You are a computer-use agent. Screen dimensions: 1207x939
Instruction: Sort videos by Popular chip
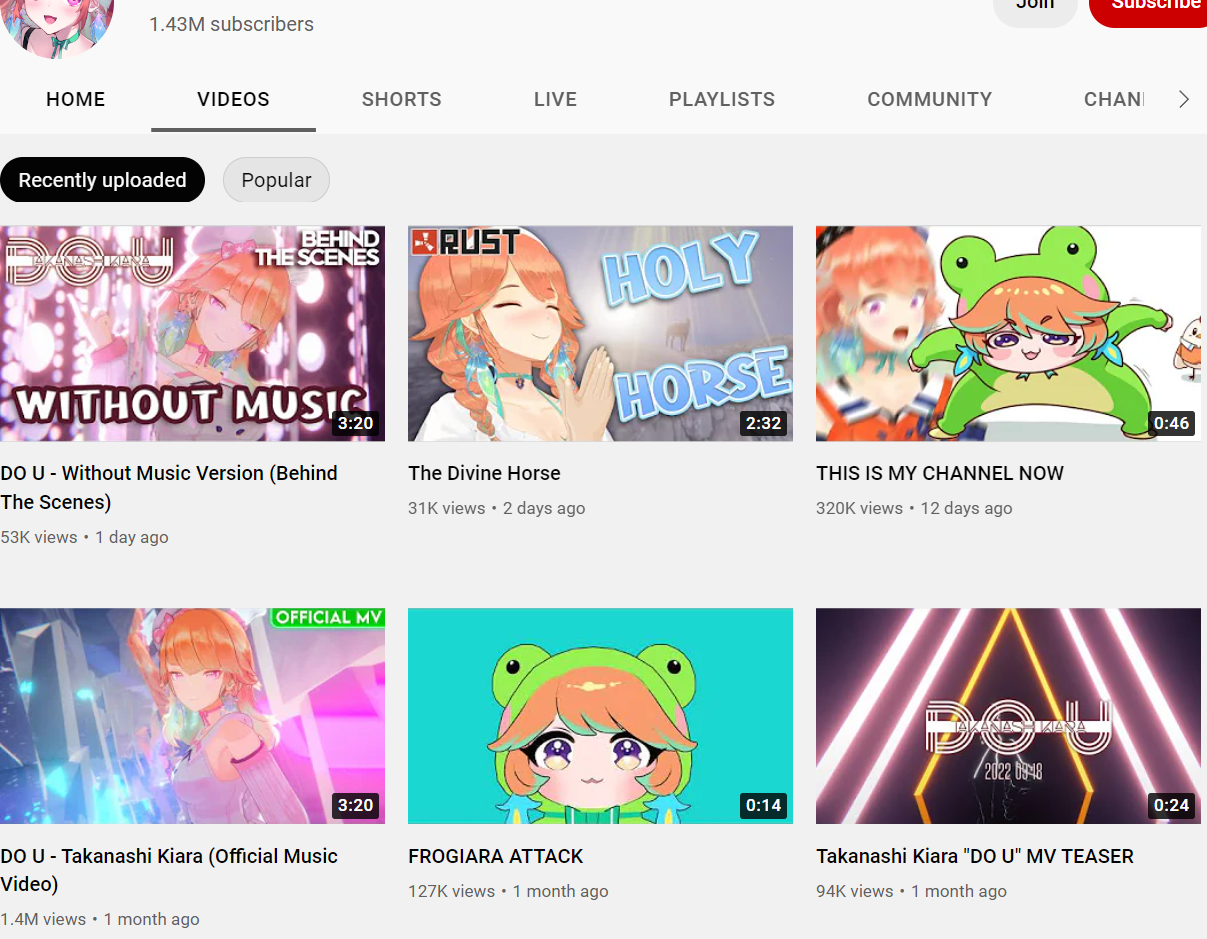[276, 180]
